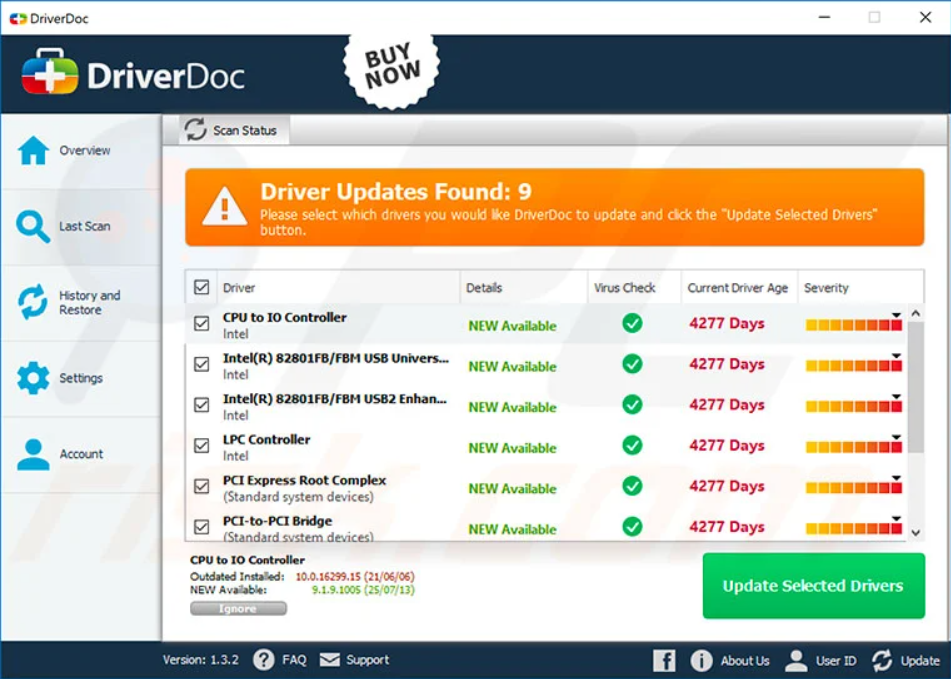Click the User ID person icon
The image size is (951, 679).
click(x=796, y=660)
